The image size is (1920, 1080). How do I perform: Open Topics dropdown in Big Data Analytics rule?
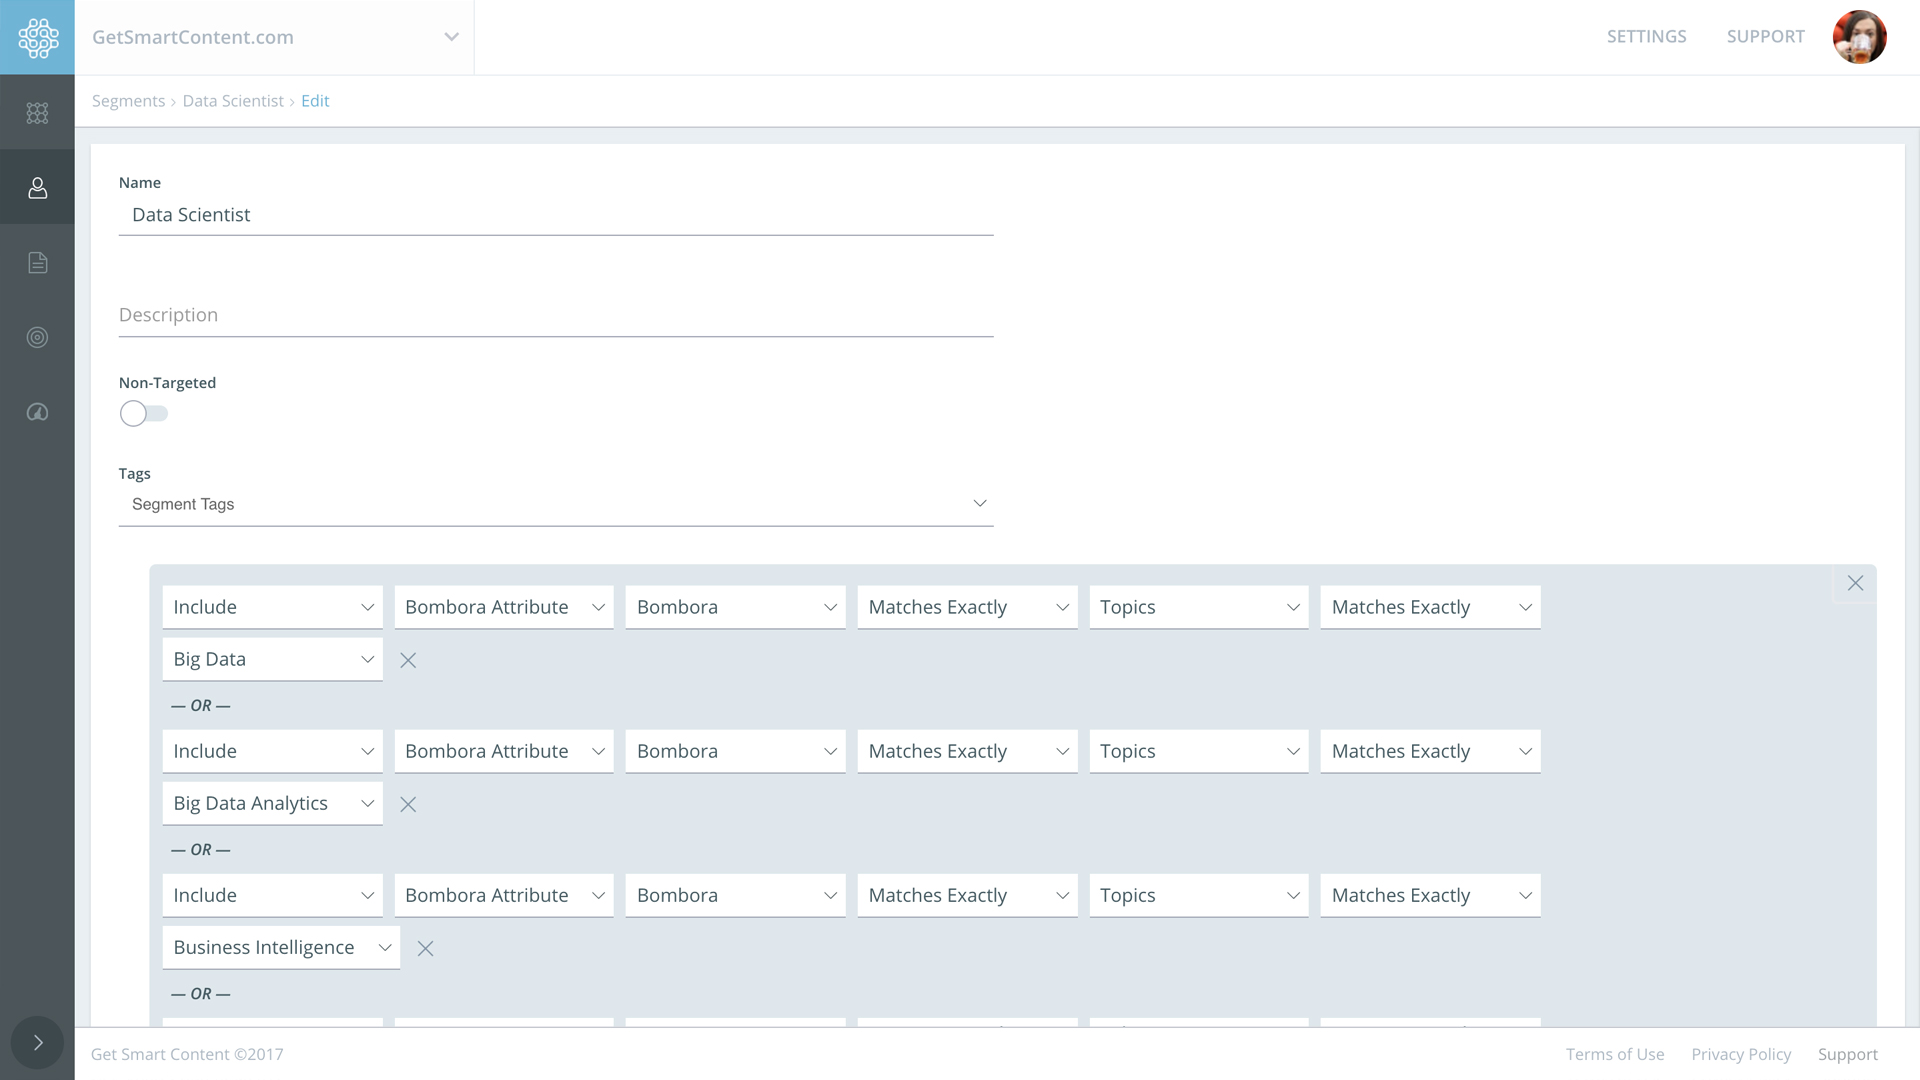[1199, 751]
